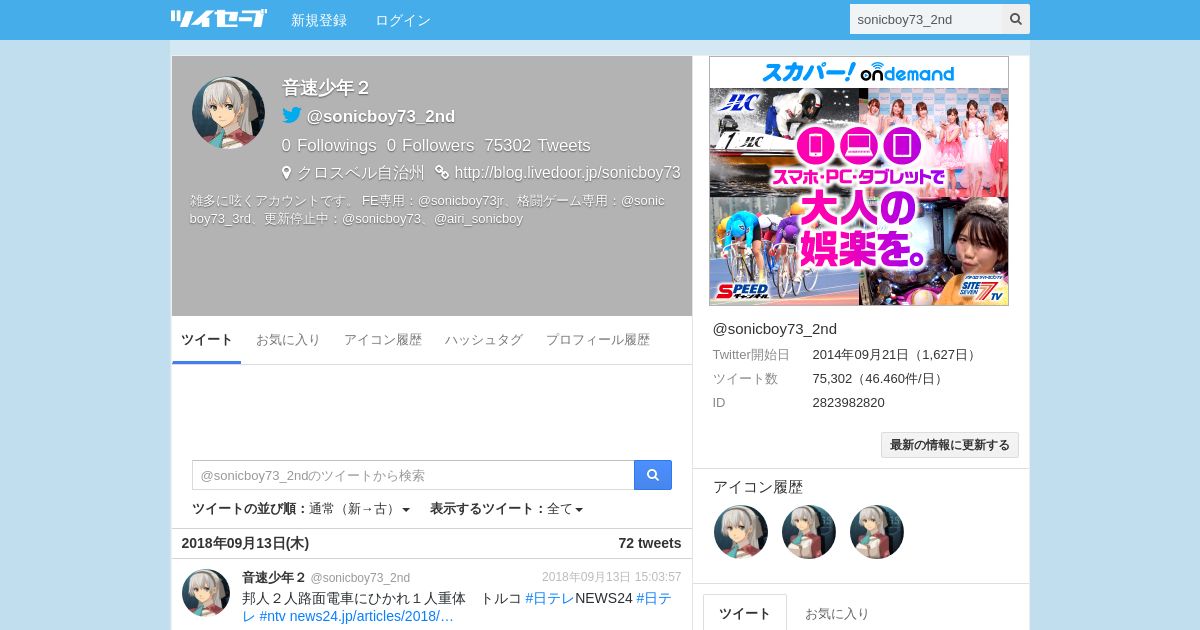
Task: Click tweet author name 音速少年２
Action: tap(274, 577)
